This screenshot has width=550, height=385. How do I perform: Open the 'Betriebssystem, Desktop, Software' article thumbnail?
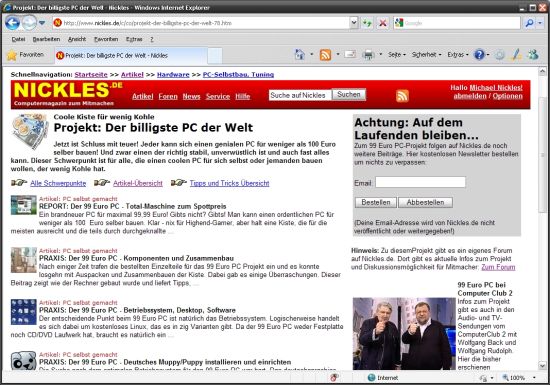point(24,312)
